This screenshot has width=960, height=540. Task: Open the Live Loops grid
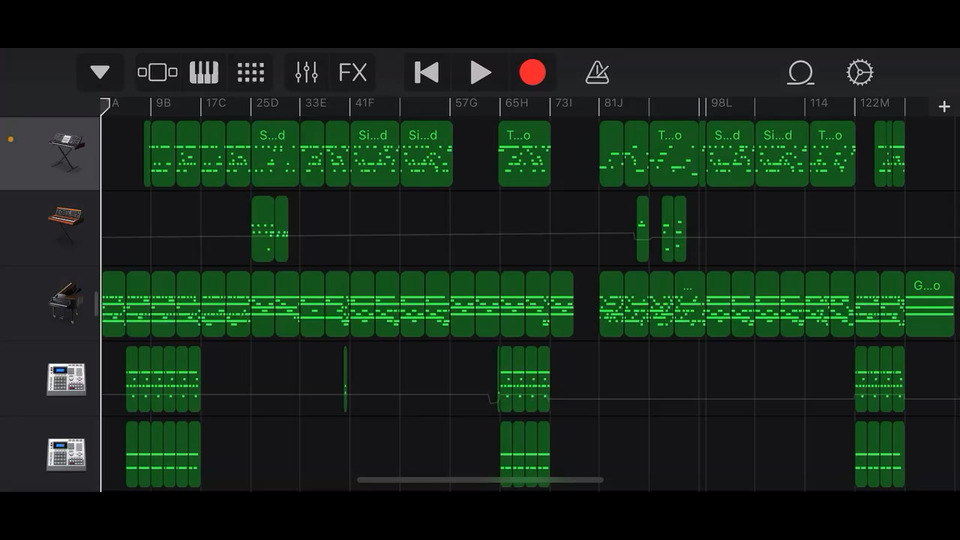pos(250,72)
